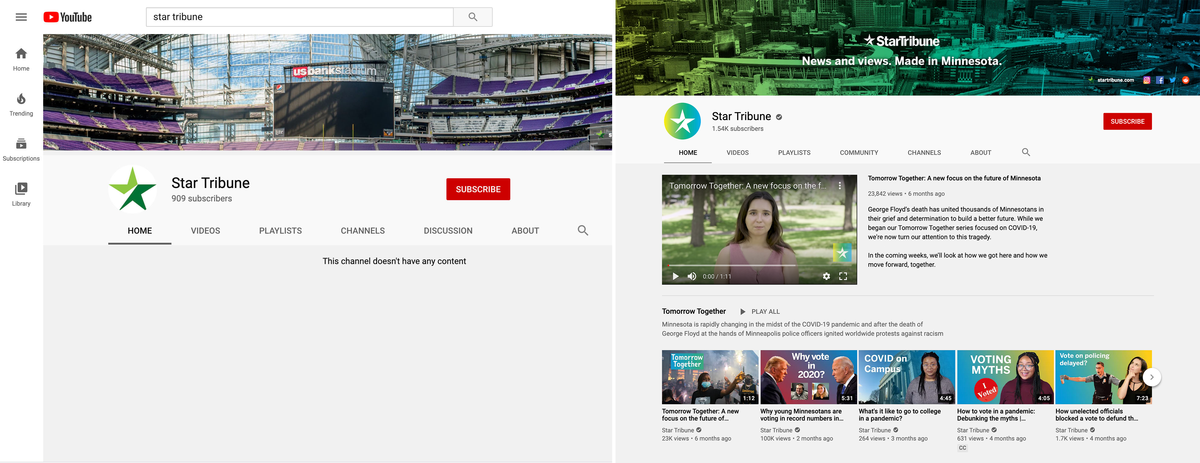The height and width of the screenshot is (463, 1200).
Task: Open Why vote in 2020 thumbnail
Action: (x=807, y=377)
